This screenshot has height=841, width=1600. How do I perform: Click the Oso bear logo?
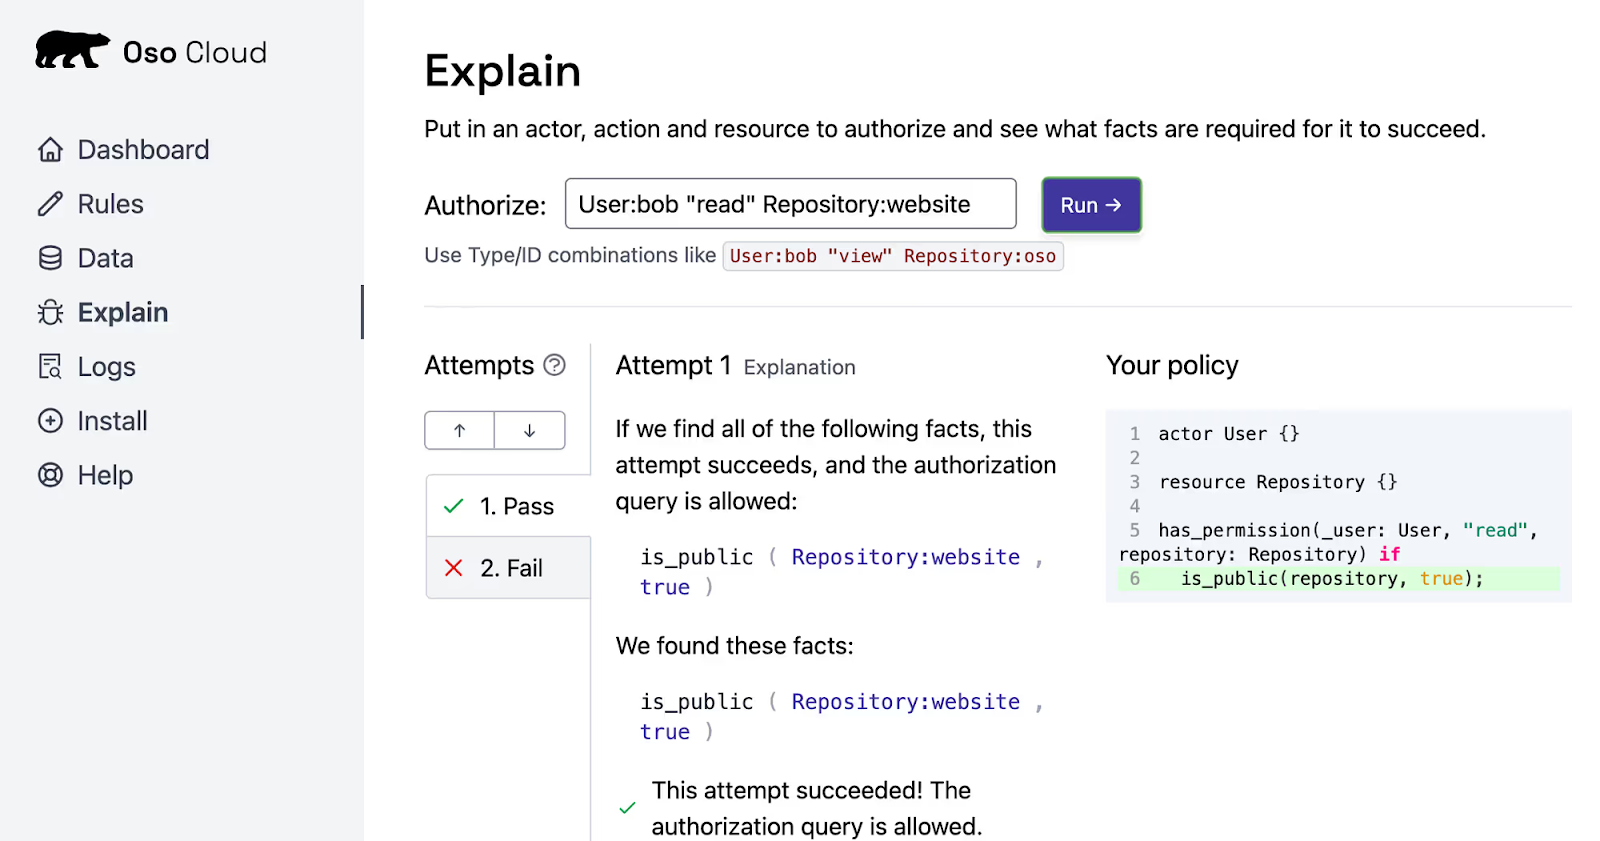pos(72,50)
